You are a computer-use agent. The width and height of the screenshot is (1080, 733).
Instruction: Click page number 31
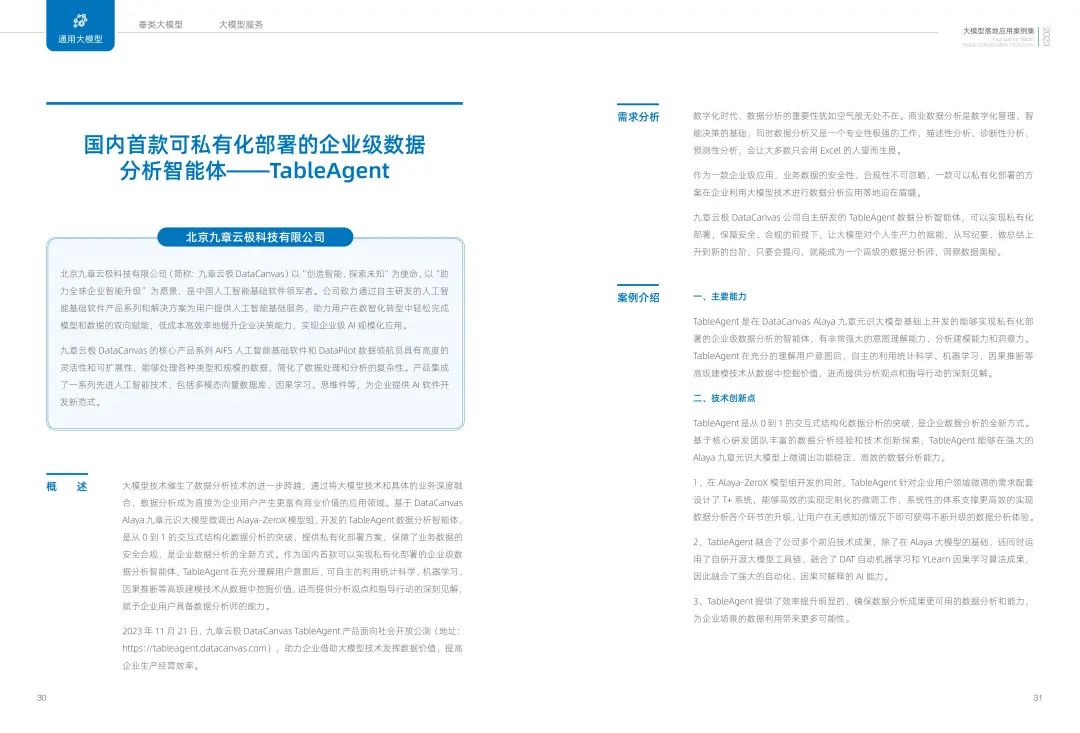click(x=1037, y=698)
